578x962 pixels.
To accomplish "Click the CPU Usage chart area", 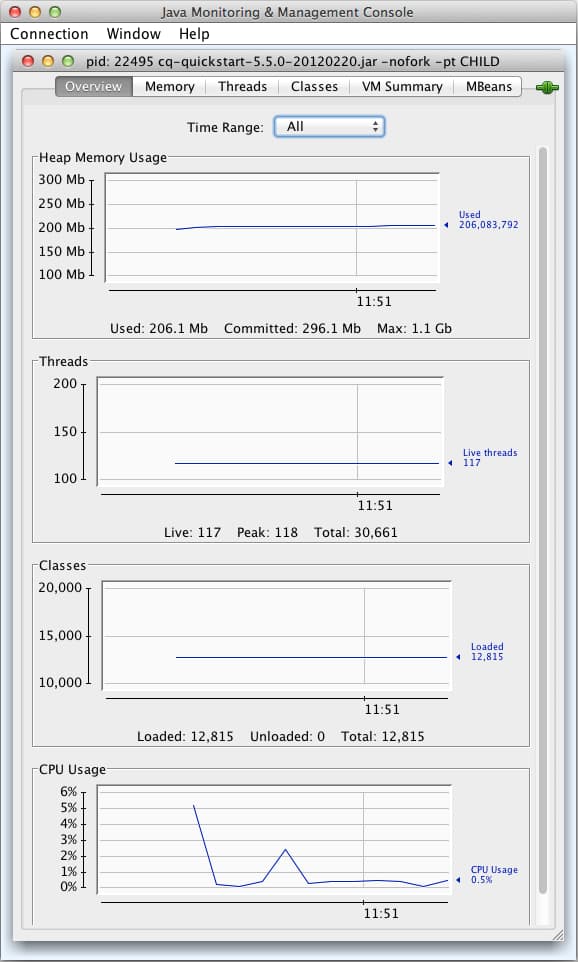I will click(274, 839).
